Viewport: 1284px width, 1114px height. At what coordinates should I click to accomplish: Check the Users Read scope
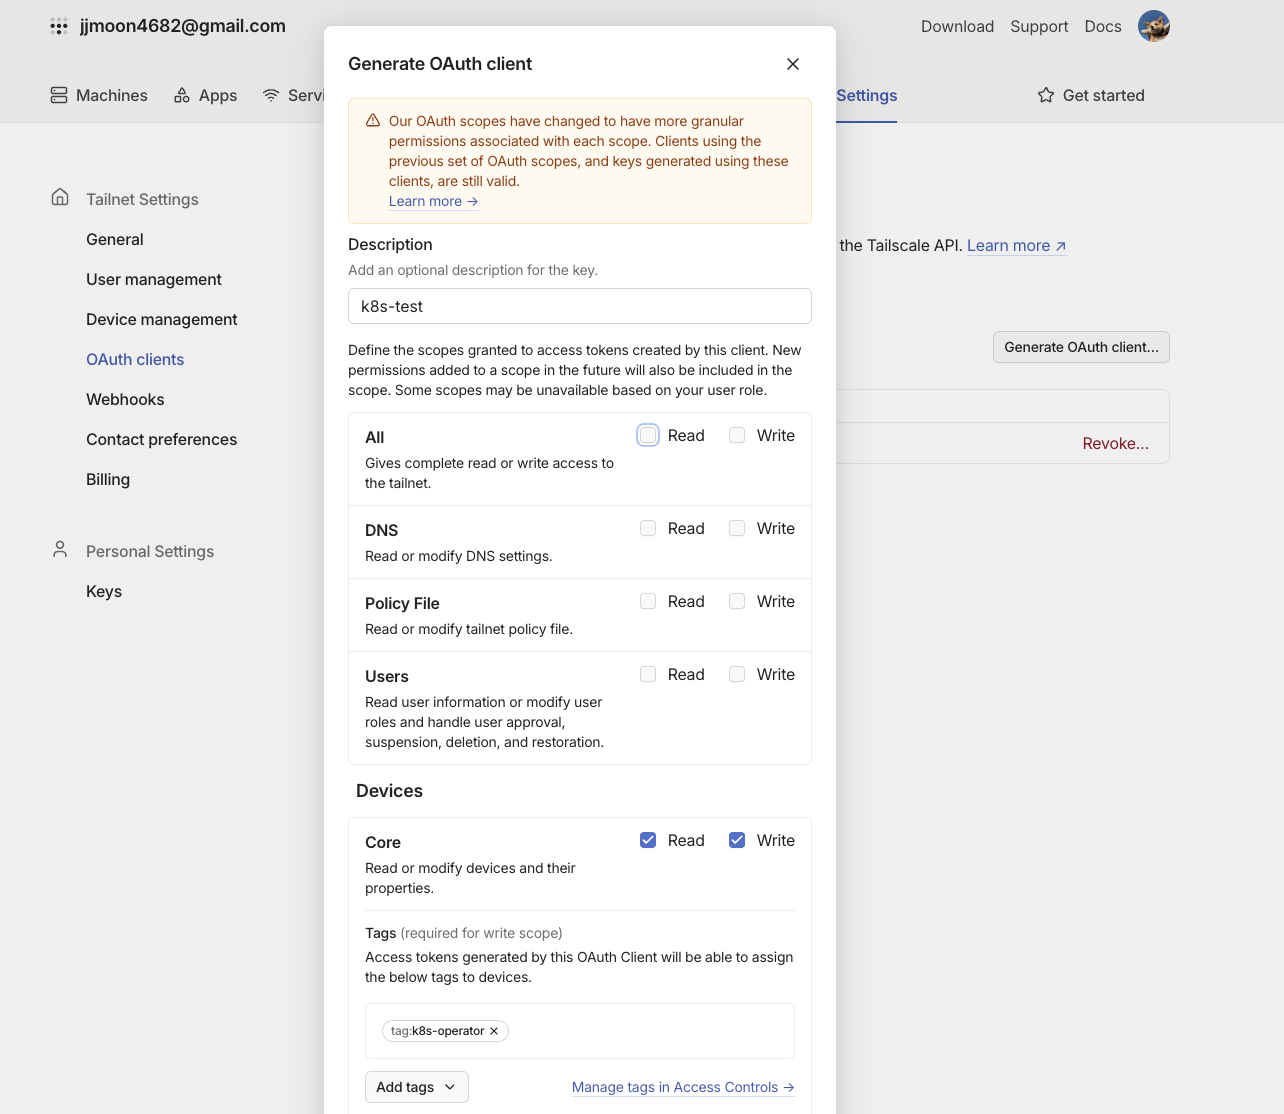pos(648,674)
